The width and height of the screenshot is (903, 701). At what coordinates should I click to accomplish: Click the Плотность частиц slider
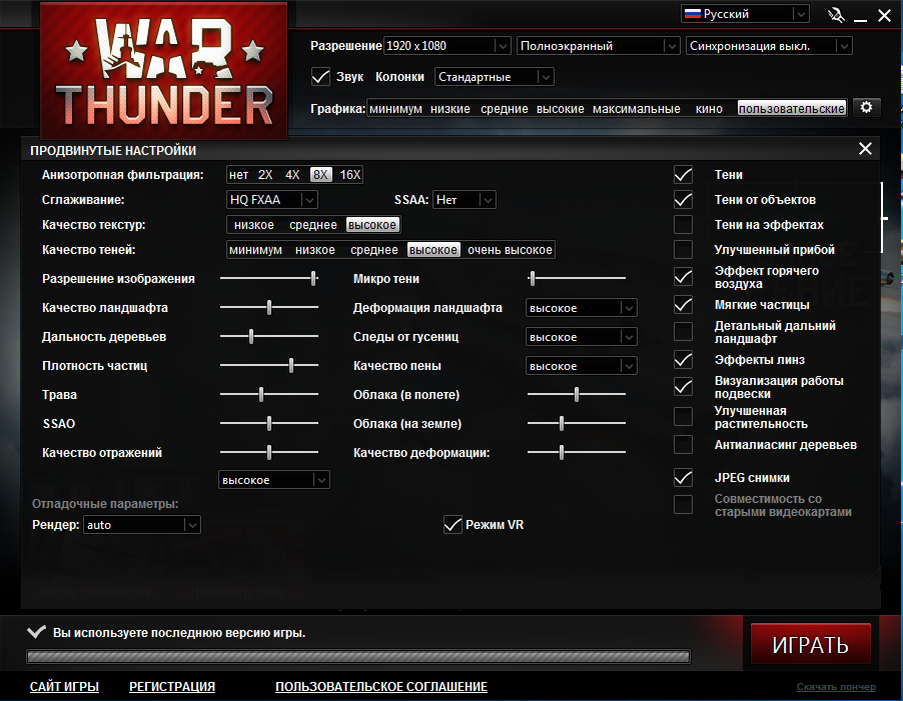tap(269, 365)
